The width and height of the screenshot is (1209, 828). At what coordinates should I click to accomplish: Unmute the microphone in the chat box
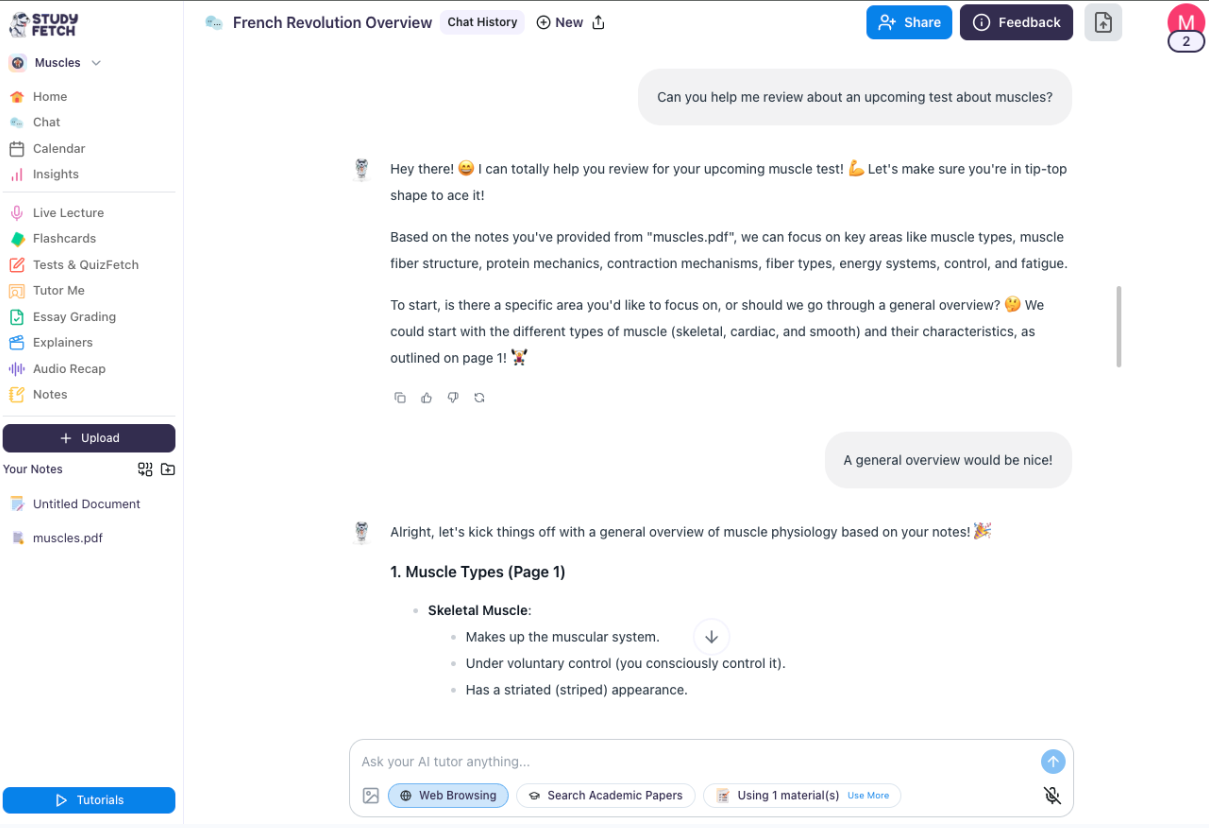[1052, 795]
